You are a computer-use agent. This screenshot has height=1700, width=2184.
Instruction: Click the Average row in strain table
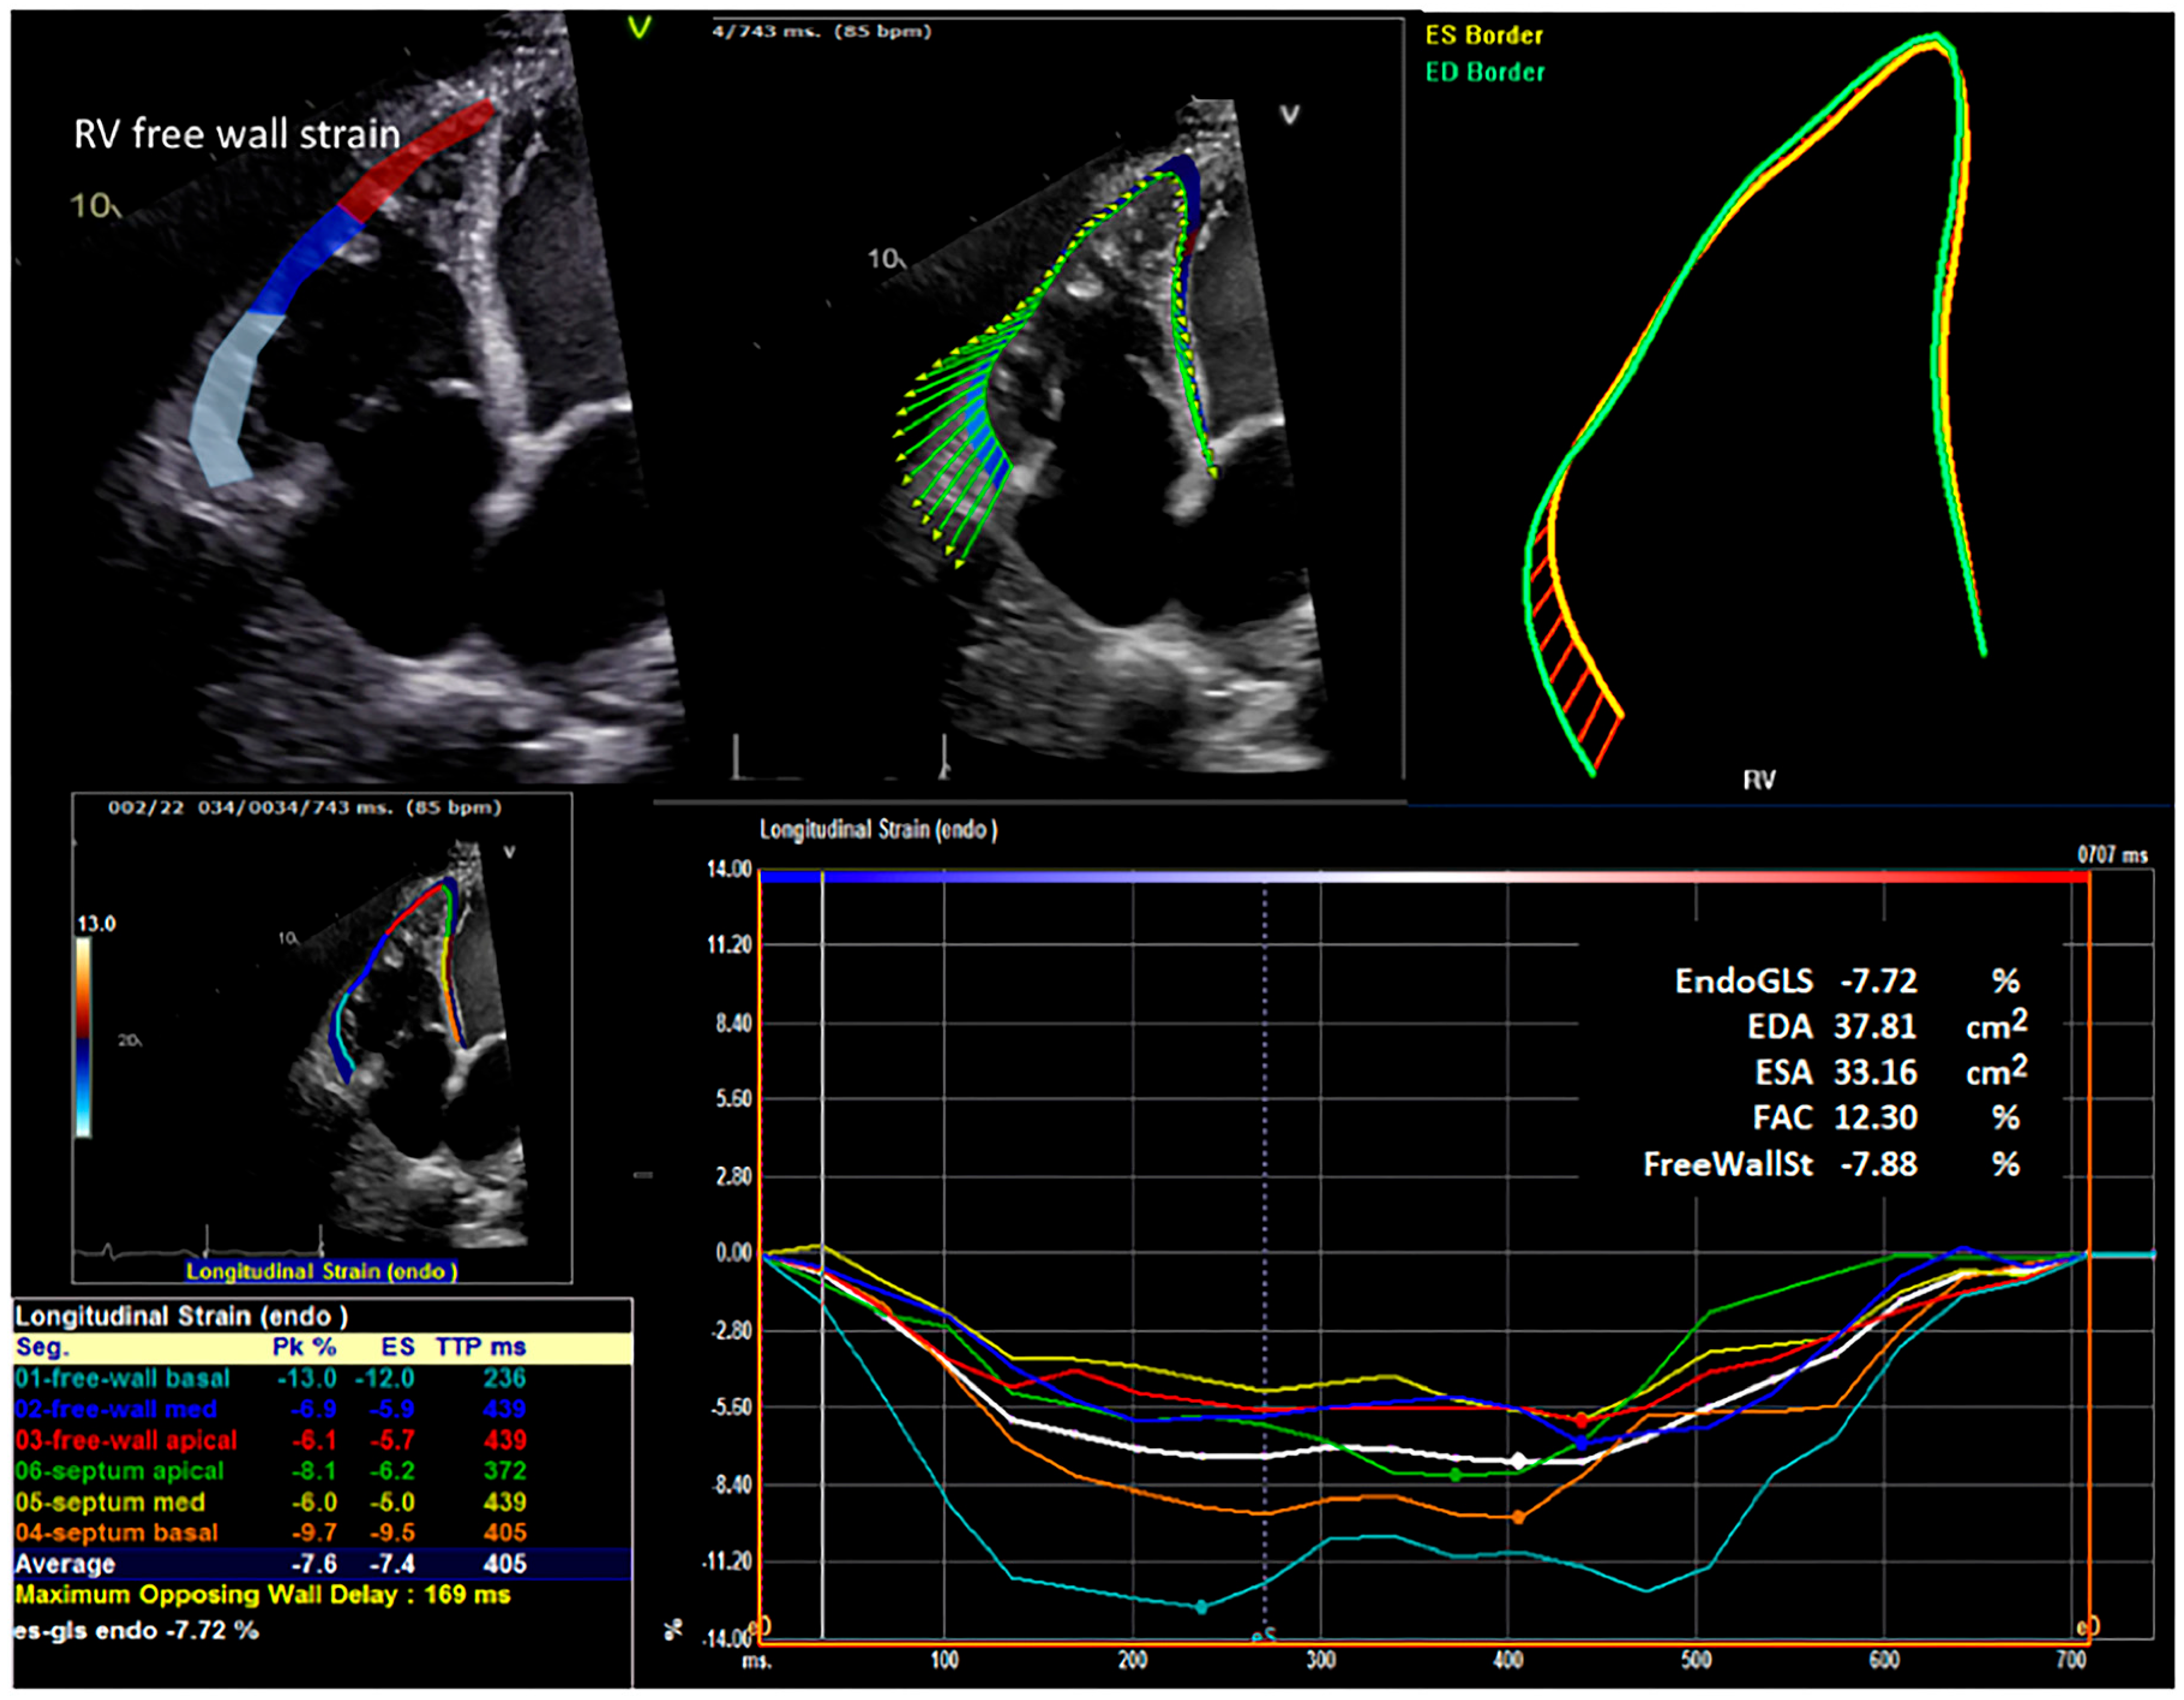pos(320,1564)
